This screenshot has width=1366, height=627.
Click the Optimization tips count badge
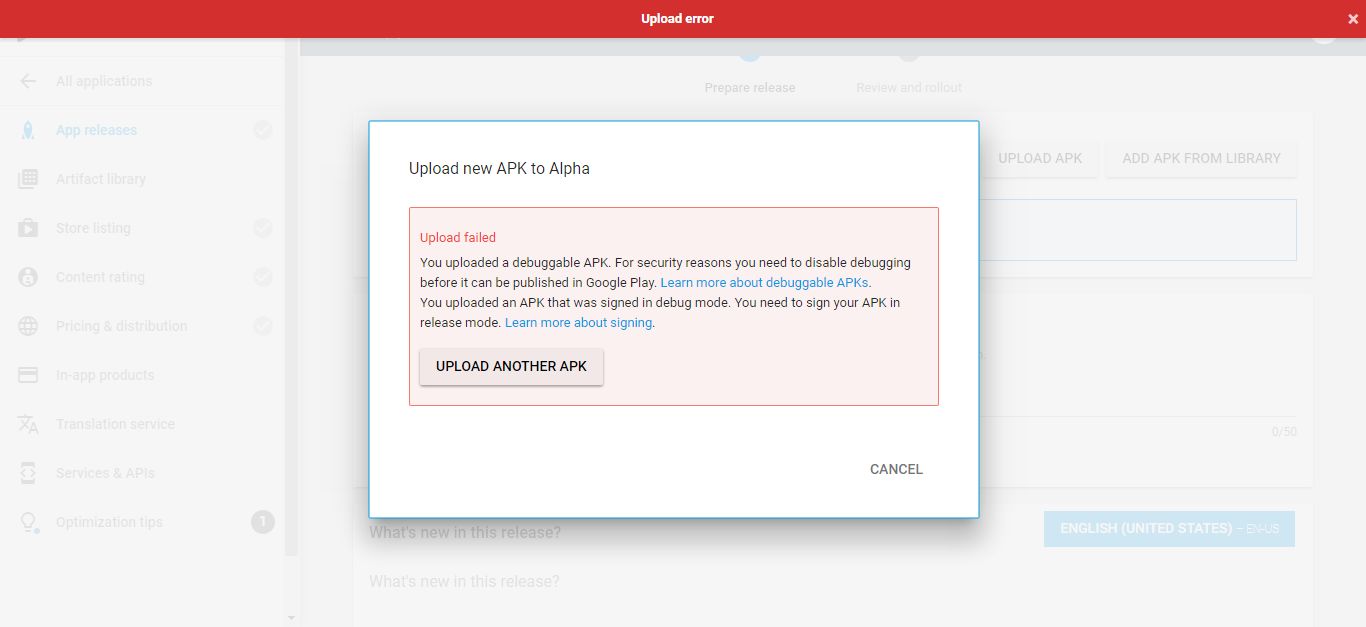(x=262, y=522)
